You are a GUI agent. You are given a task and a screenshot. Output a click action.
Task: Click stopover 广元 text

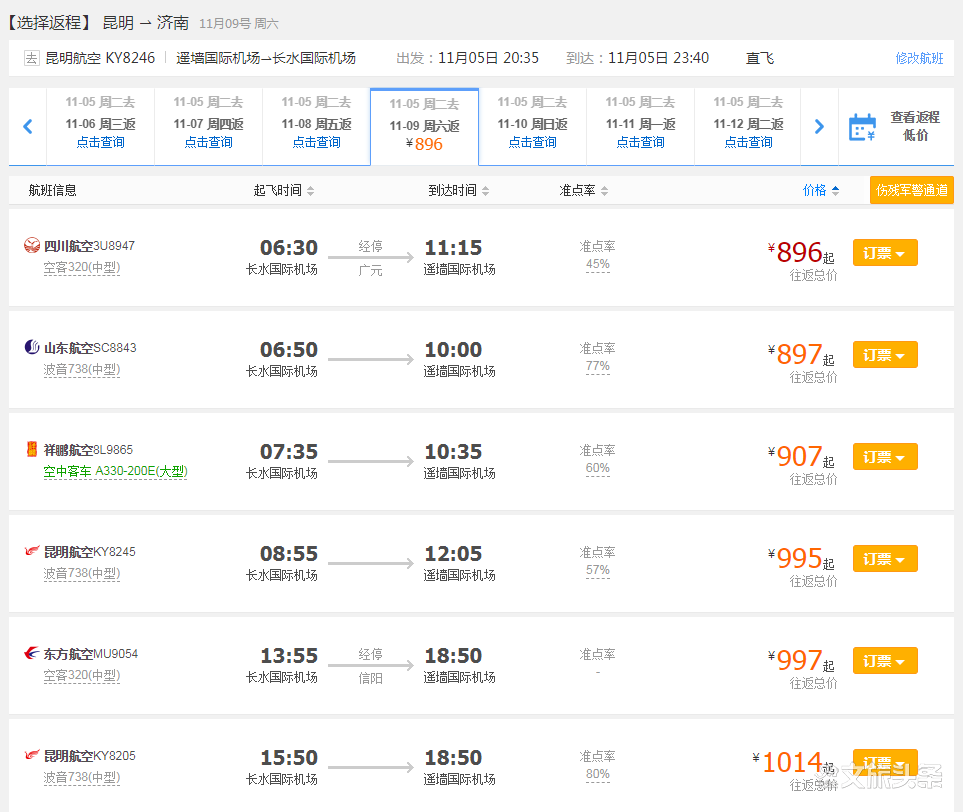(370, 270)
